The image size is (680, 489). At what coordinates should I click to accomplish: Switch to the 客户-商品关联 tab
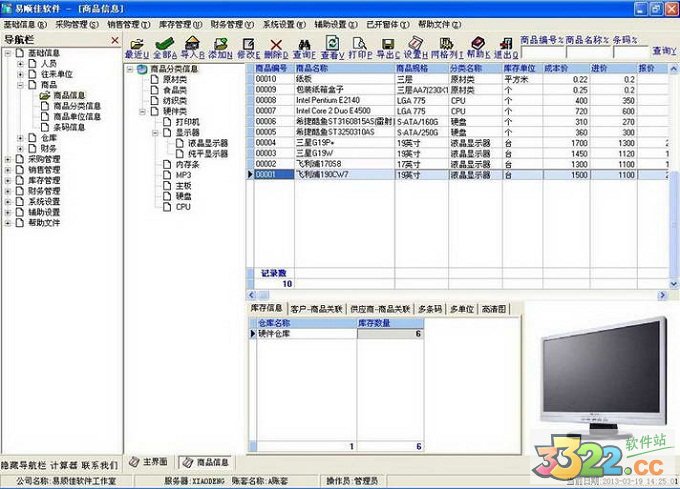pos(317,309)
